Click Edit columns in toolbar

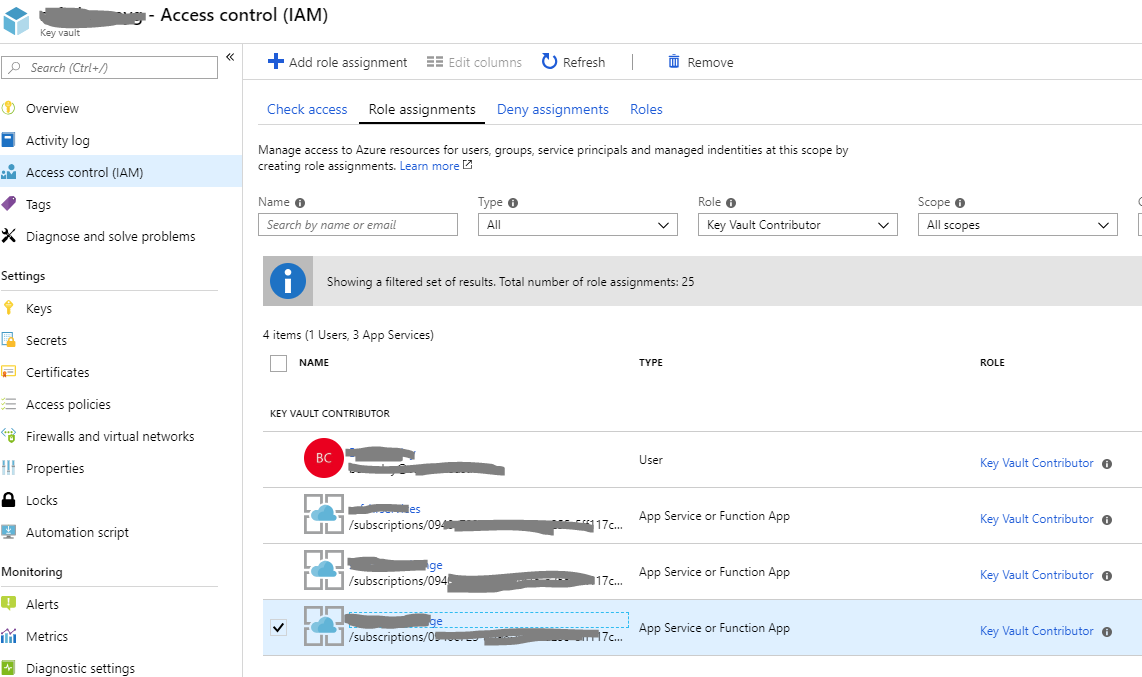coord(474,62)
